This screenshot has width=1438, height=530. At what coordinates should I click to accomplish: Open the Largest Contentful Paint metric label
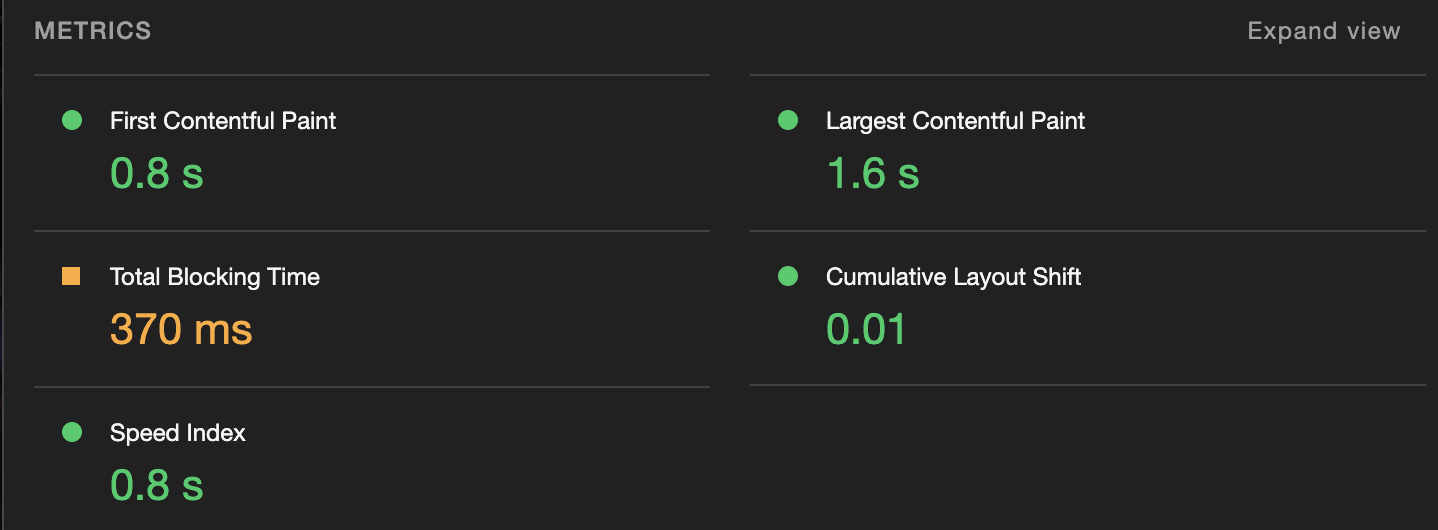point(955,121)
